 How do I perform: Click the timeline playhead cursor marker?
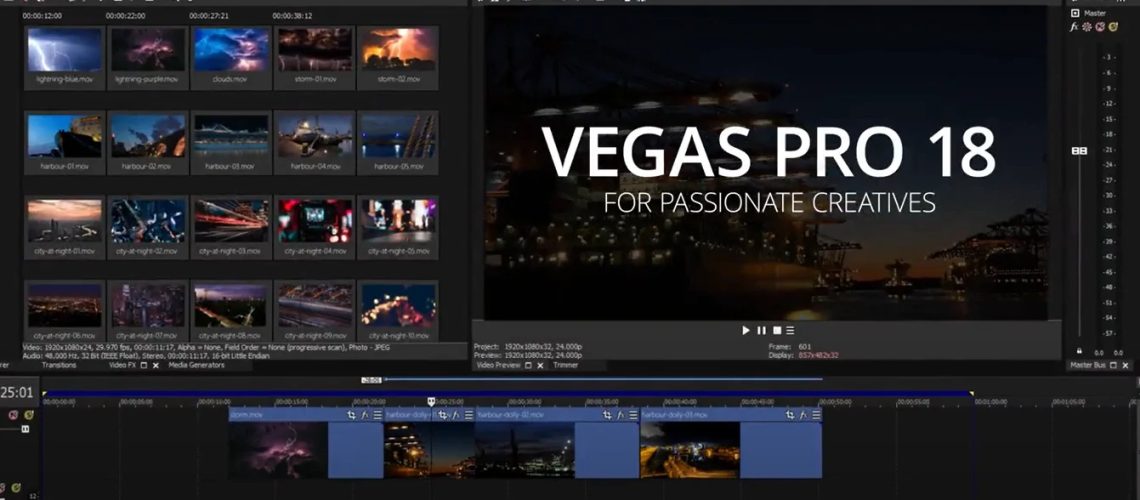tap(431, 401)
